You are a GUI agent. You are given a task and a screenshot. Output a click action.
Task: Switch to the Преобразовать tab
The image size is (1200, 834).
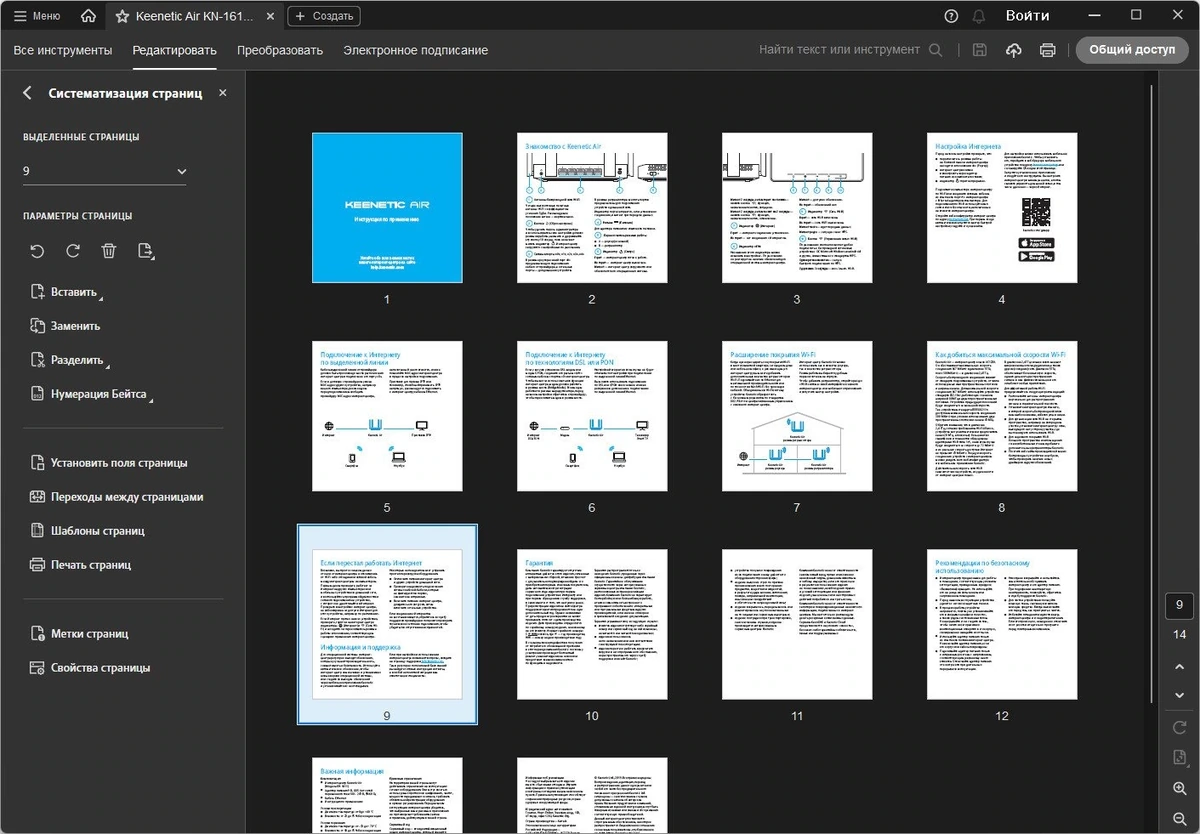[280, 50]
